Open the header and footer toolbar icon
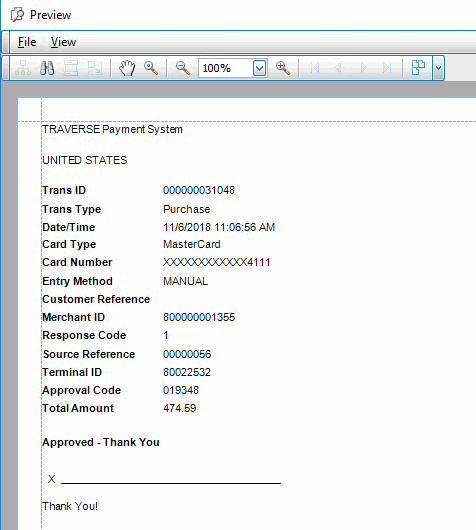This screenshot has width=476, height=530. [x=71, y=68]
